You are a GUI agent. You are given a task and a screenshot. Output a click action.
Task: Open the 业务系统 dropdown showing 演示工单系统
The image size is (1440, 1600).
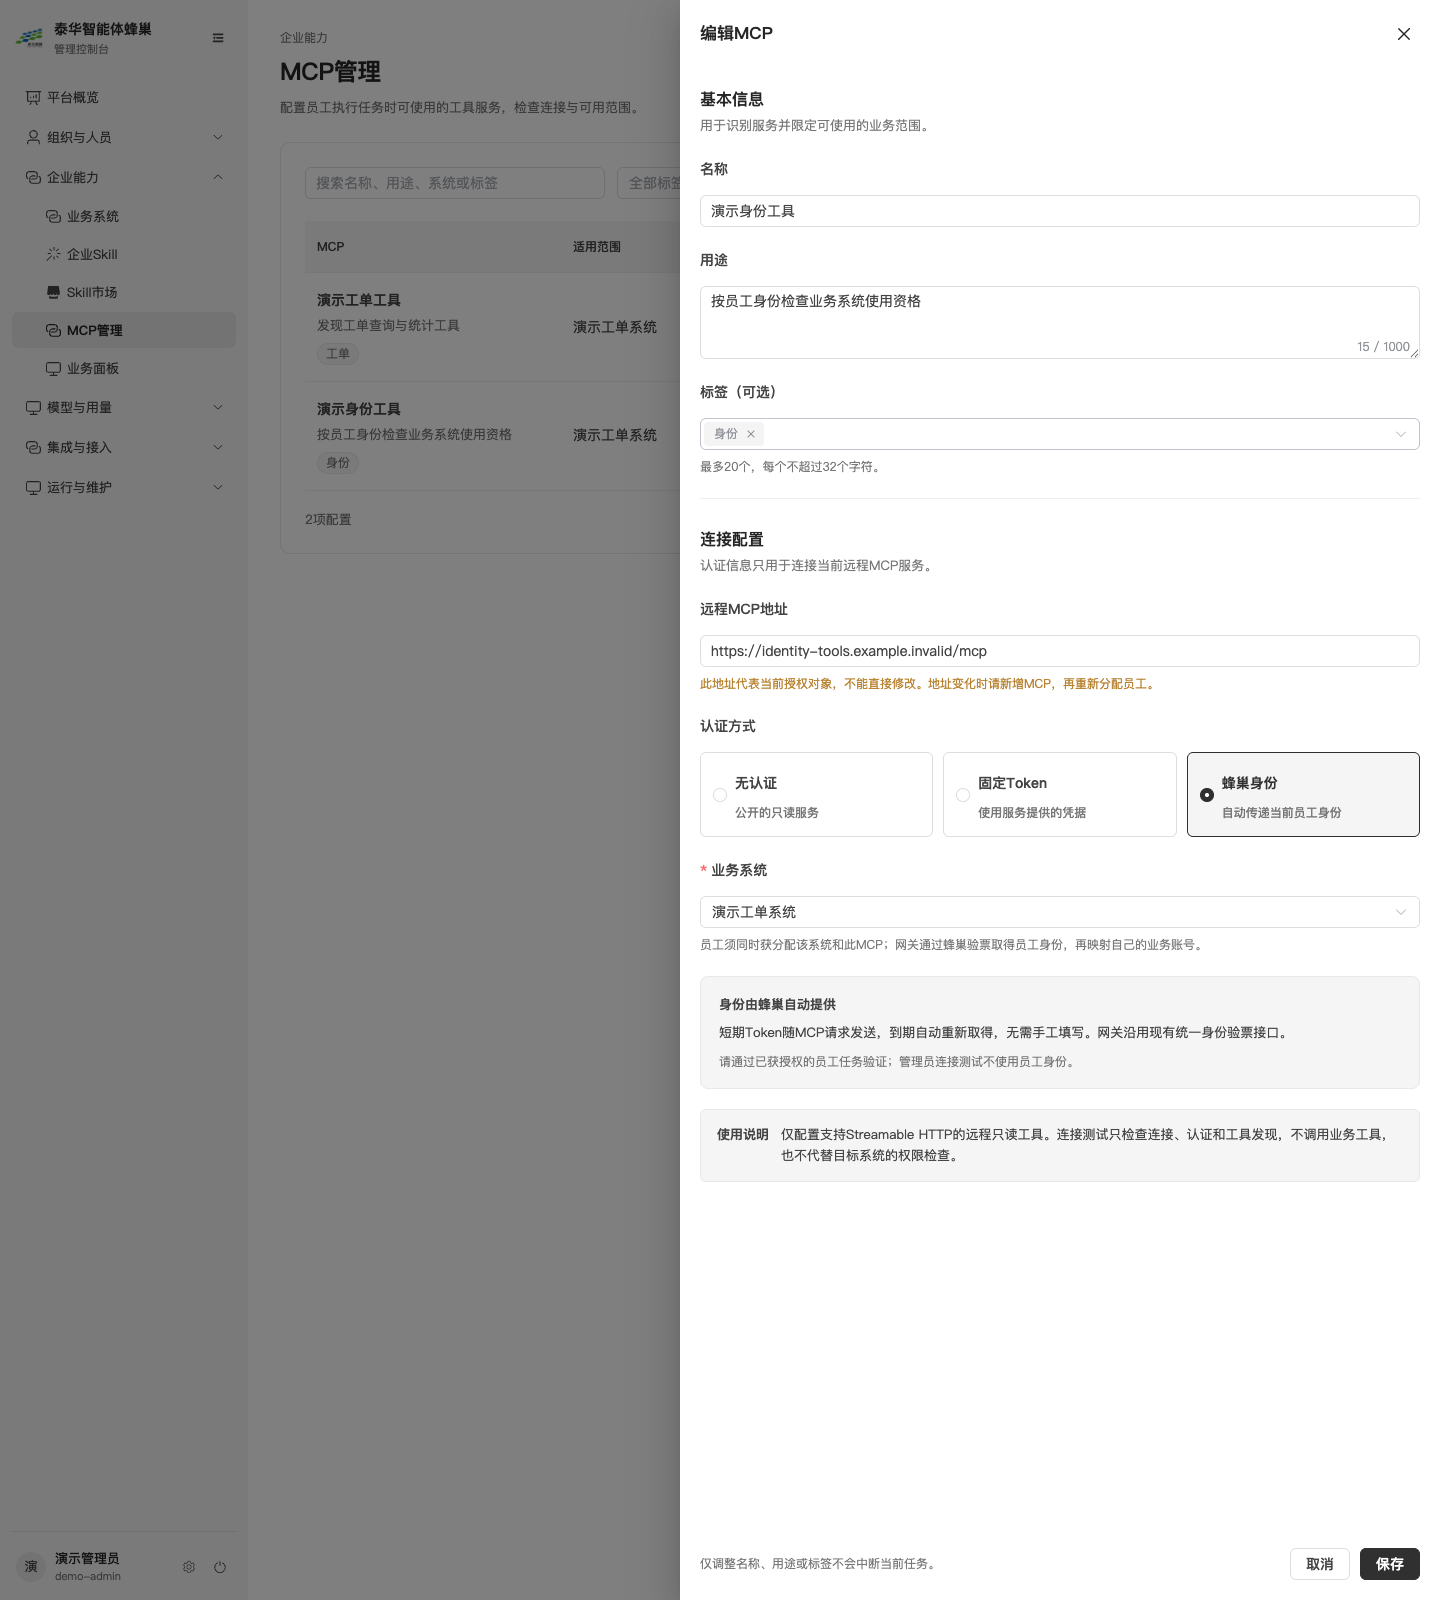coord(1060,912)
